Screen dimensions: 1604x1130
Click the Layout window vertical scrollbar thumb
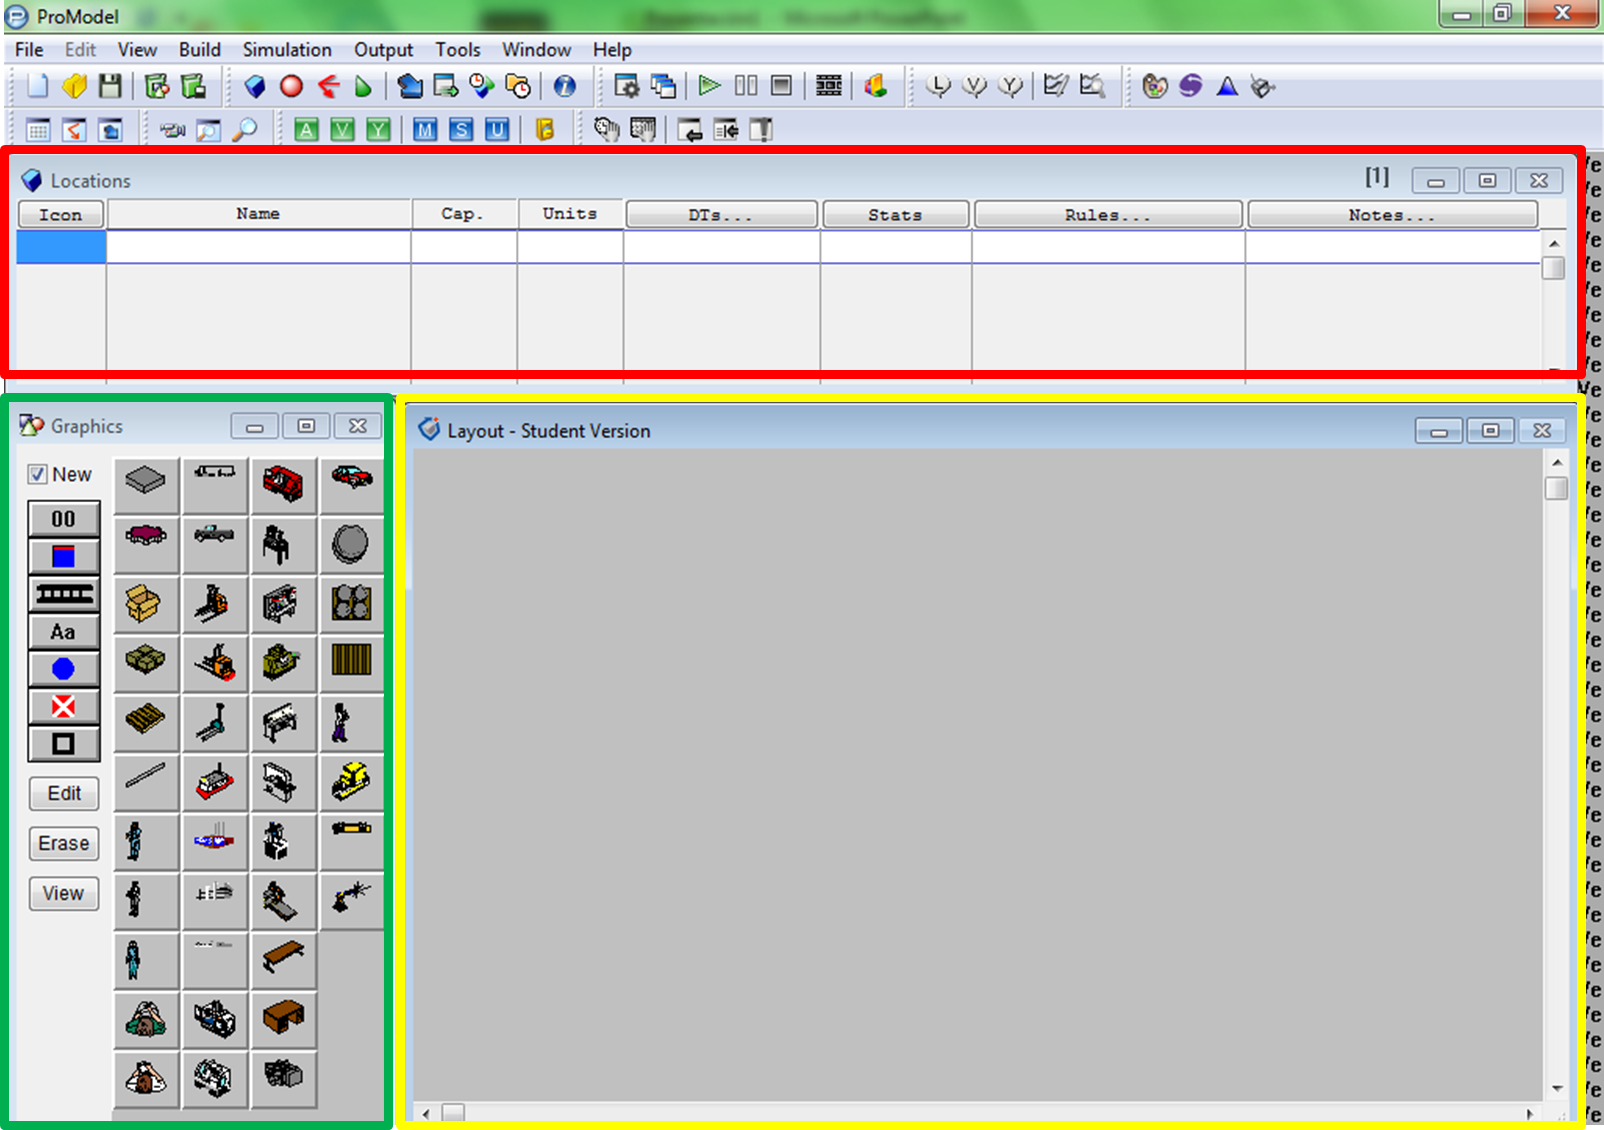pos(1556,488)
